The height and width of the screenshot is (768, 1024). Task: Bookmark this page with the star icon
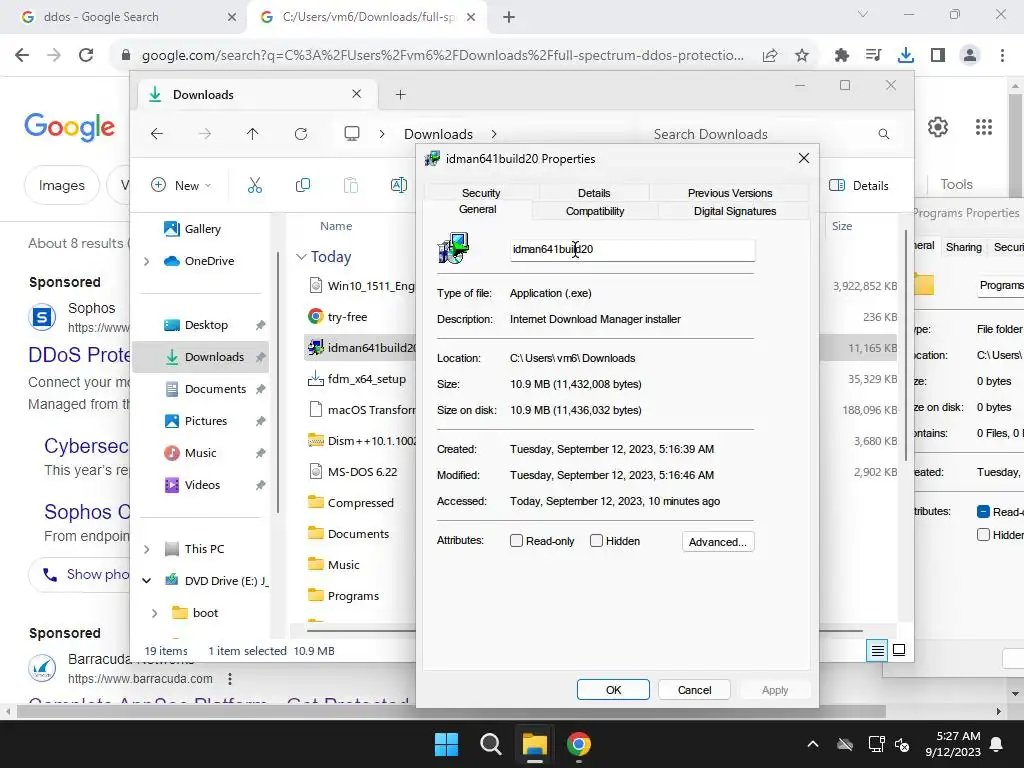point(802,56)
